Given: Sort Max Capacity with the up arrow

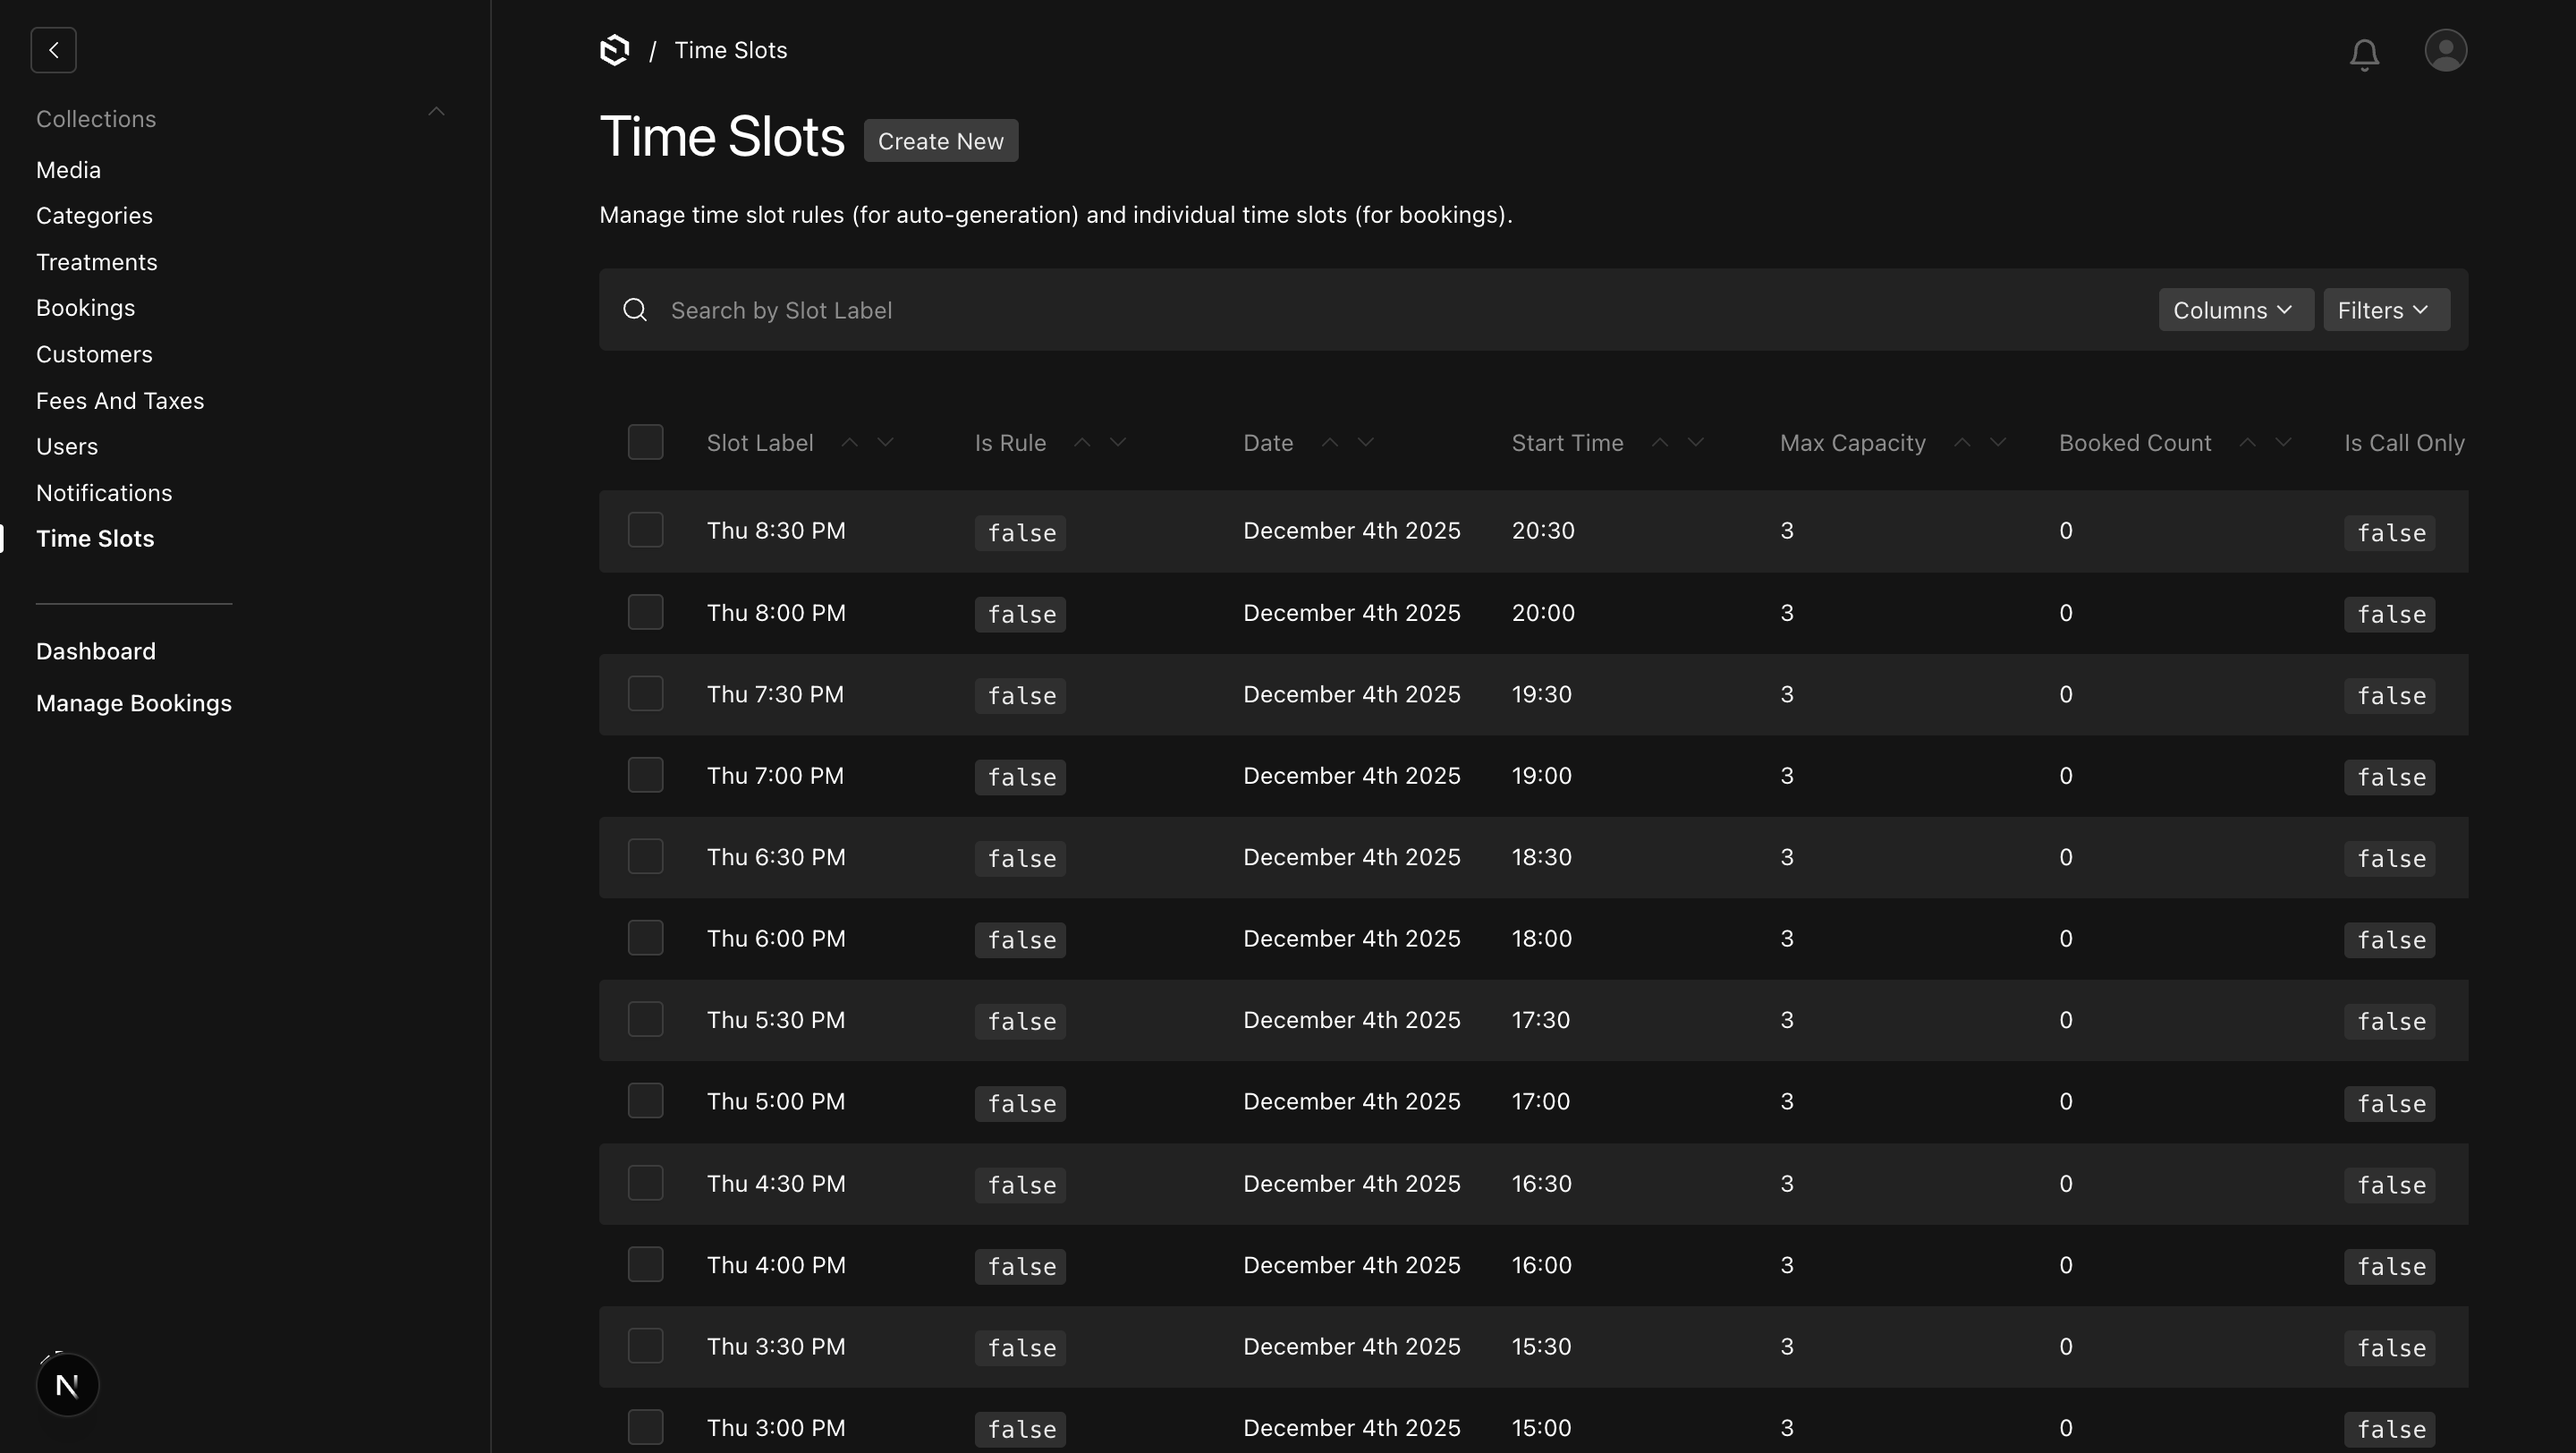Looking at the screenshot, I should pyautogui.click(x=1962, y=441).
